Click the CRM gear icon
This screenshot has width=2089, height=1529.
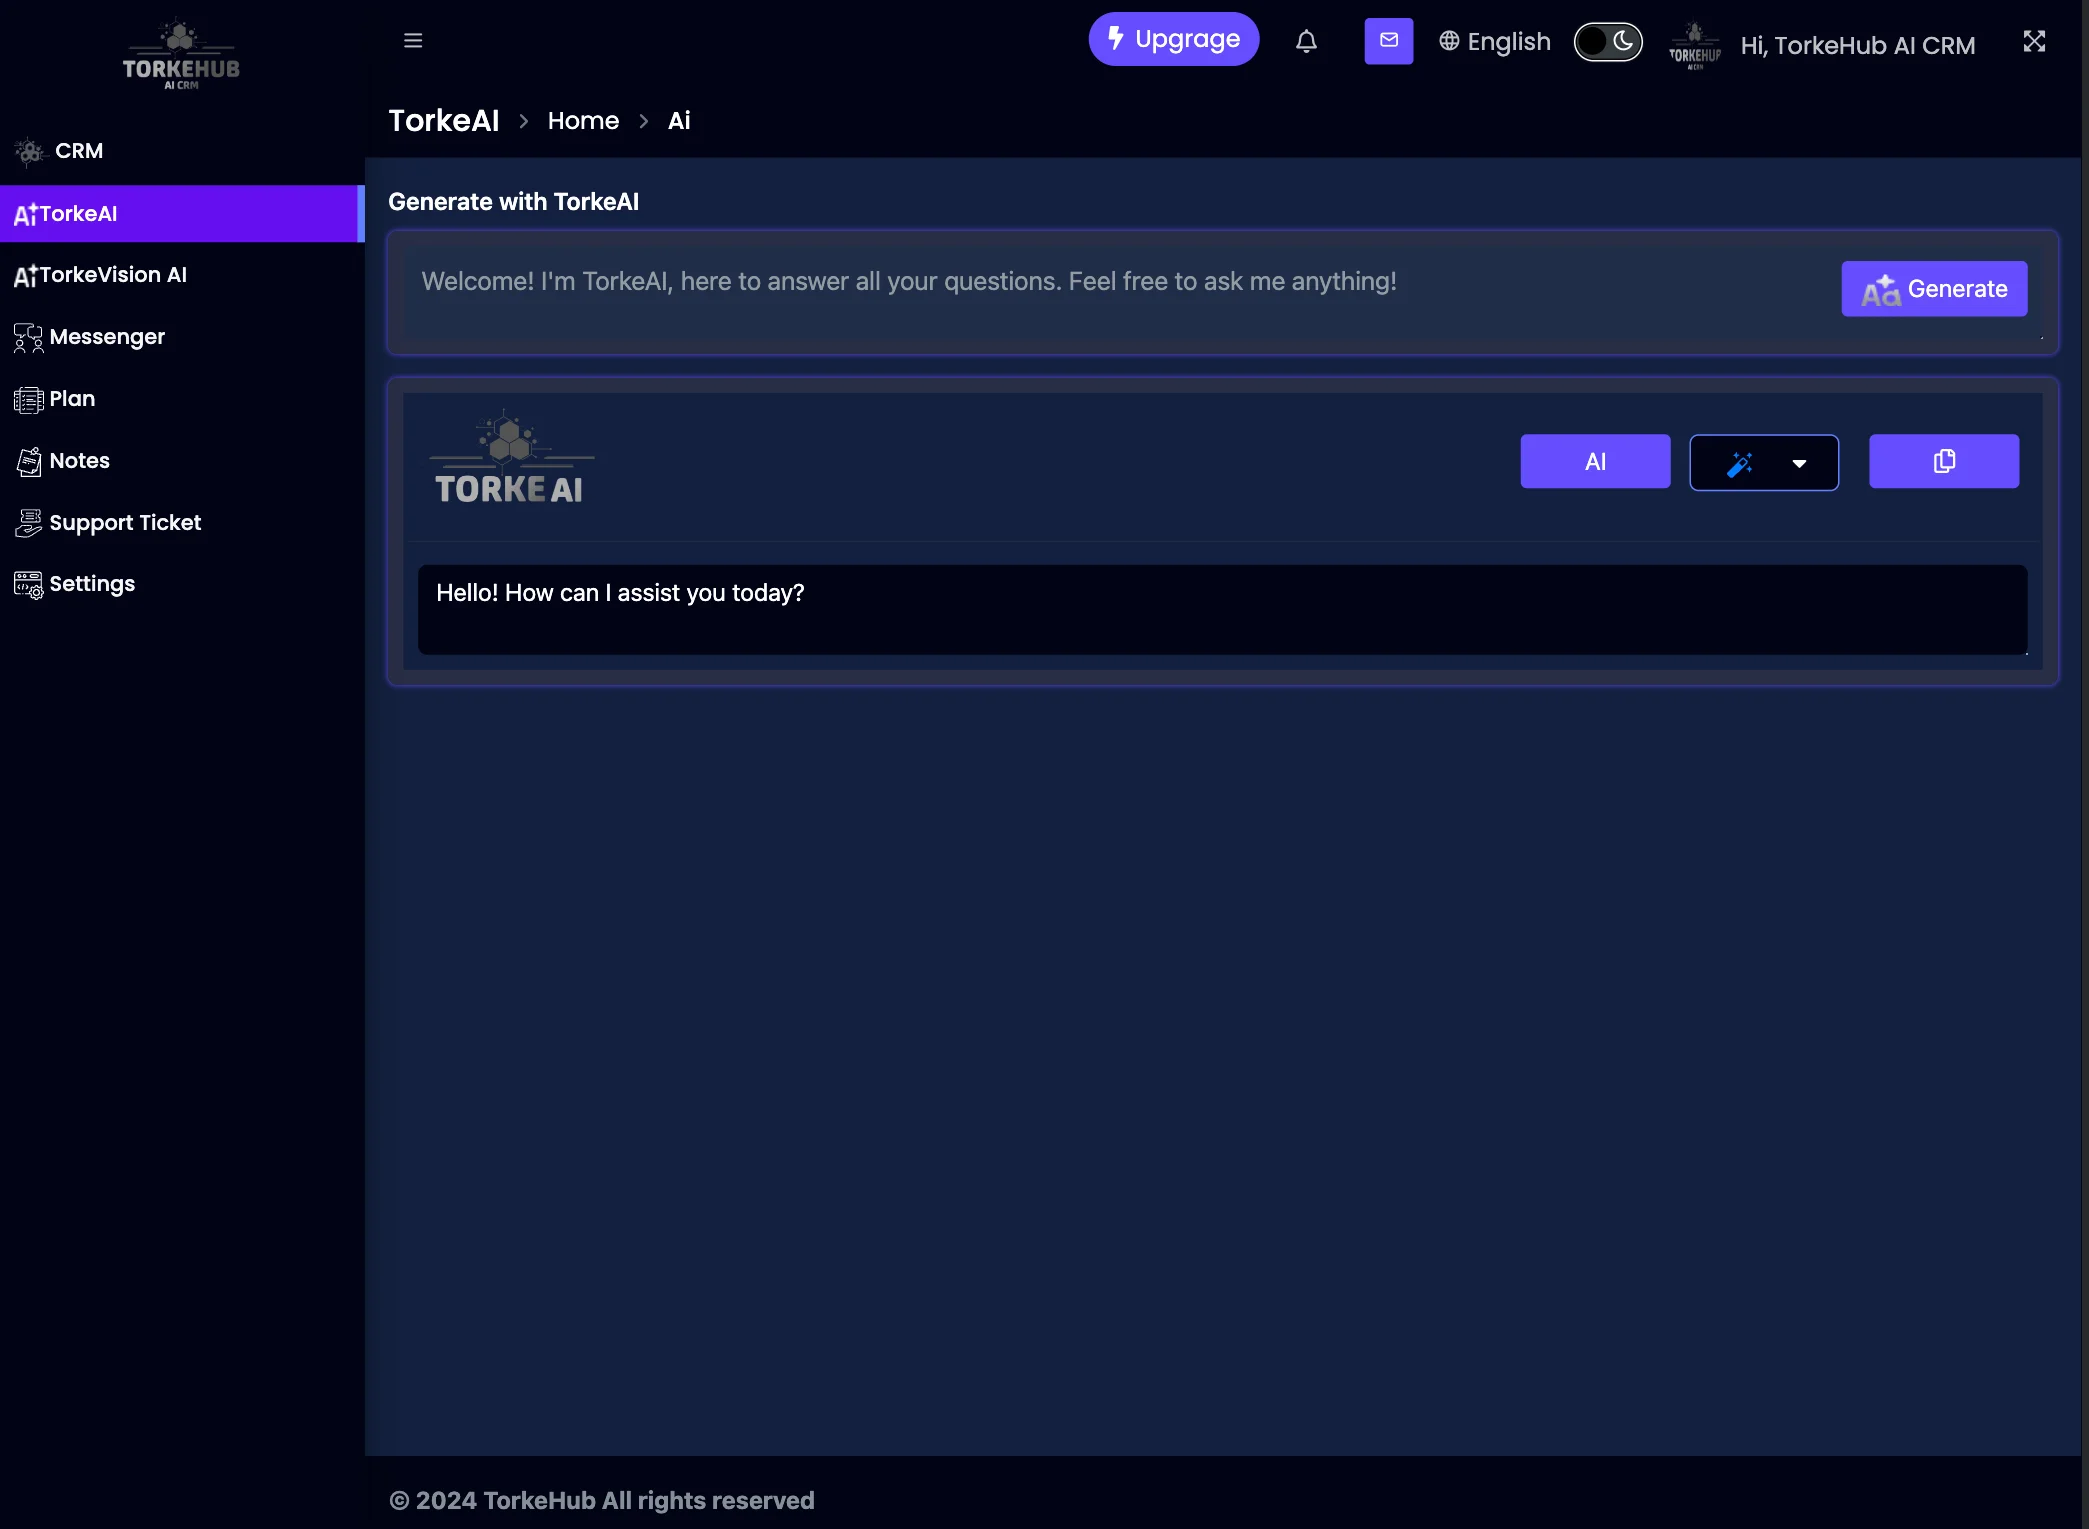[30, 152]
